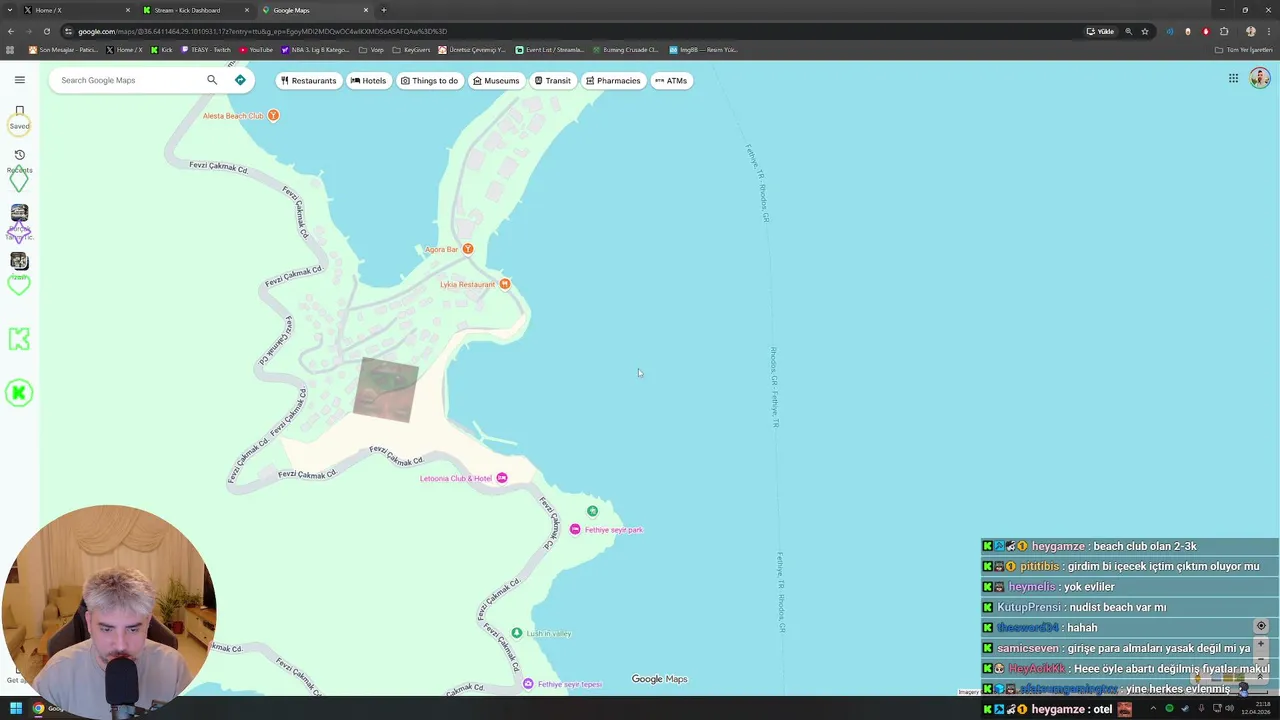Open Windows Start menu
This screenshot has height=720, width=1280.
click(15, 709)
